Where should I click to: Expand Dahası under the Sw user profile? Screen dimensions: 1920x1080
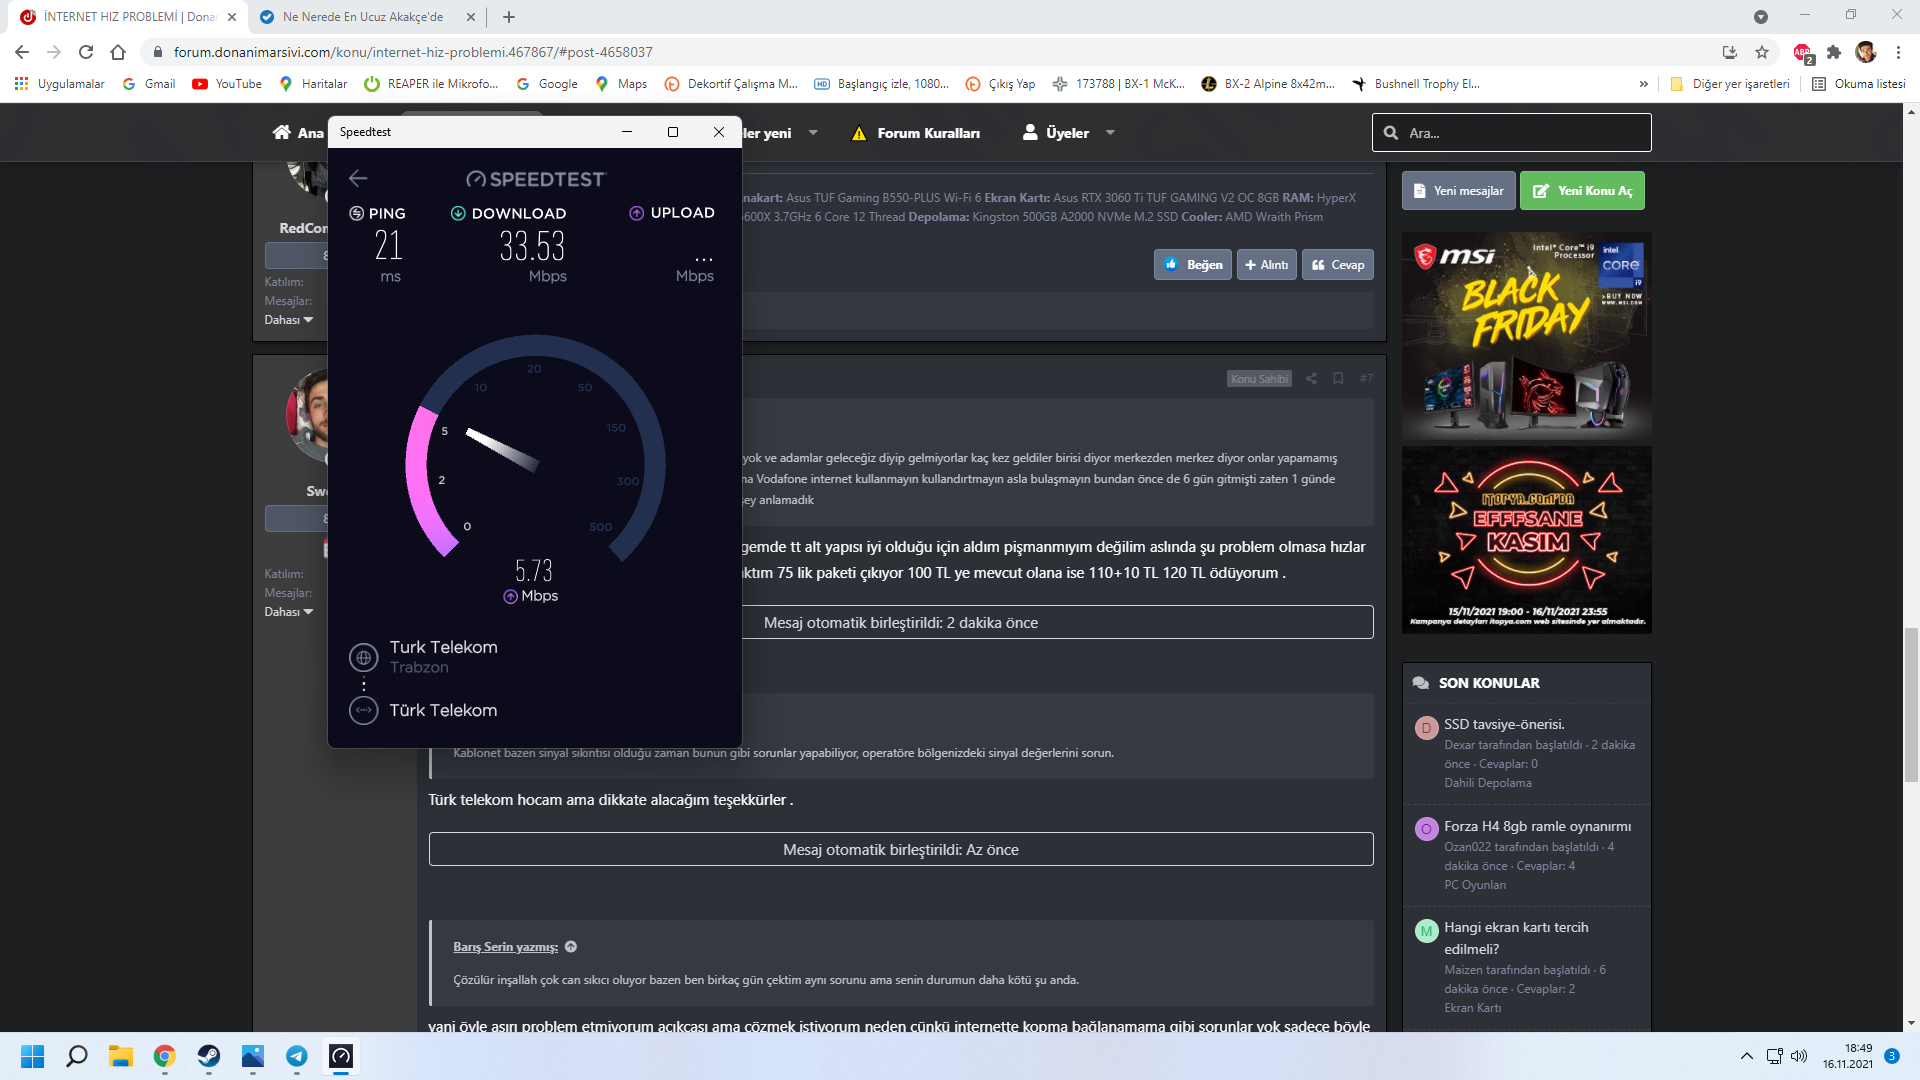pos(288,612)
